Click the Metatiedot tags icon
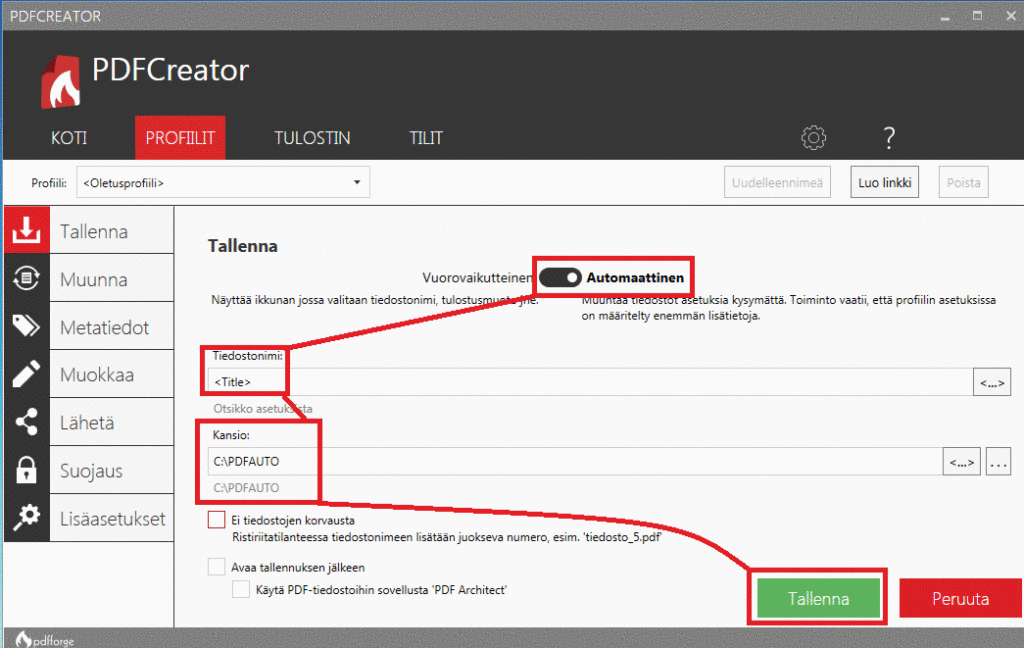 pos(27,326)
